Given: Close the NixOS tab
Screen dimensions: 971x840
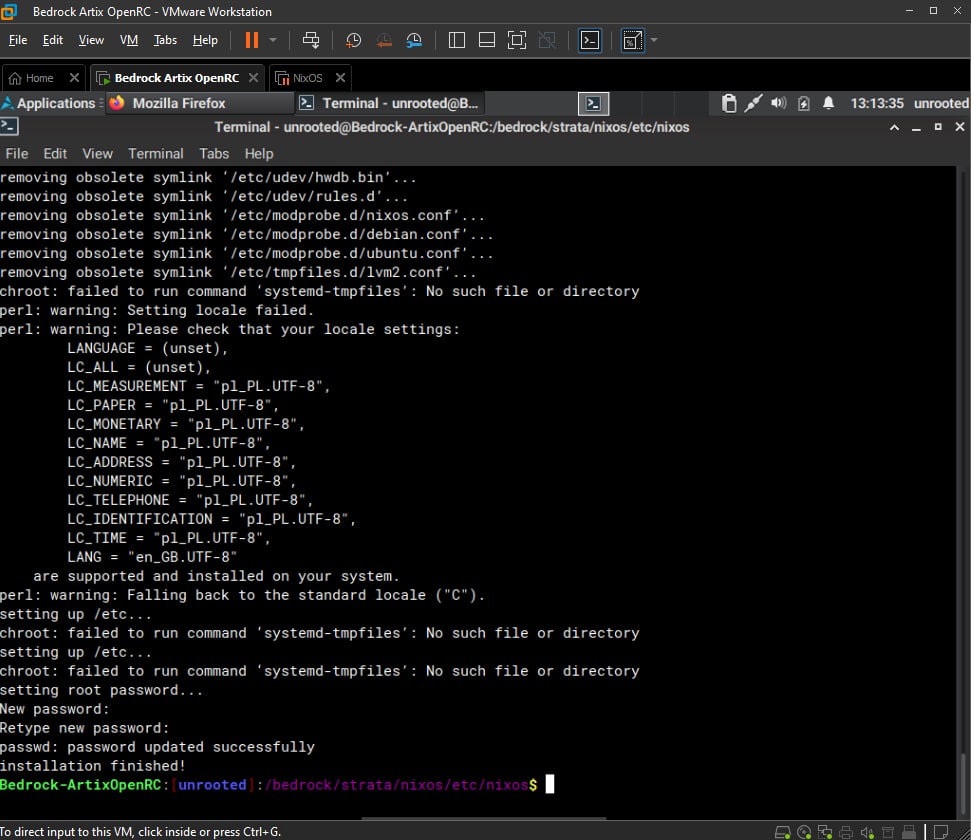Looking at the screenshot, I should (x=340, y=77).
